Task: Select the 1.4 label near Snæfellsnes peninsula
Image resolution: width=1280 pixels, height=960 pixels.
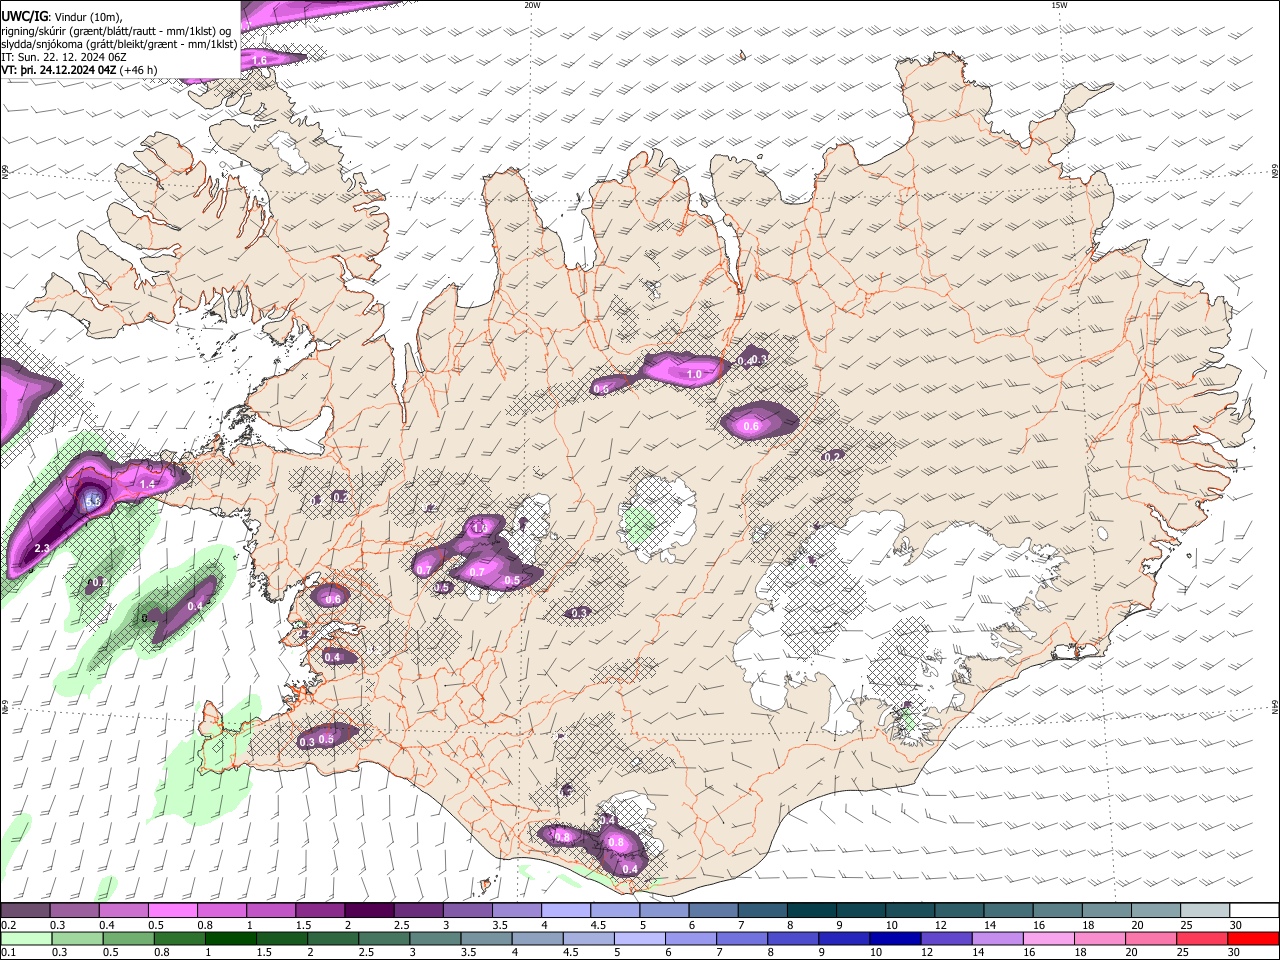Action: click(x=147, y=484)
